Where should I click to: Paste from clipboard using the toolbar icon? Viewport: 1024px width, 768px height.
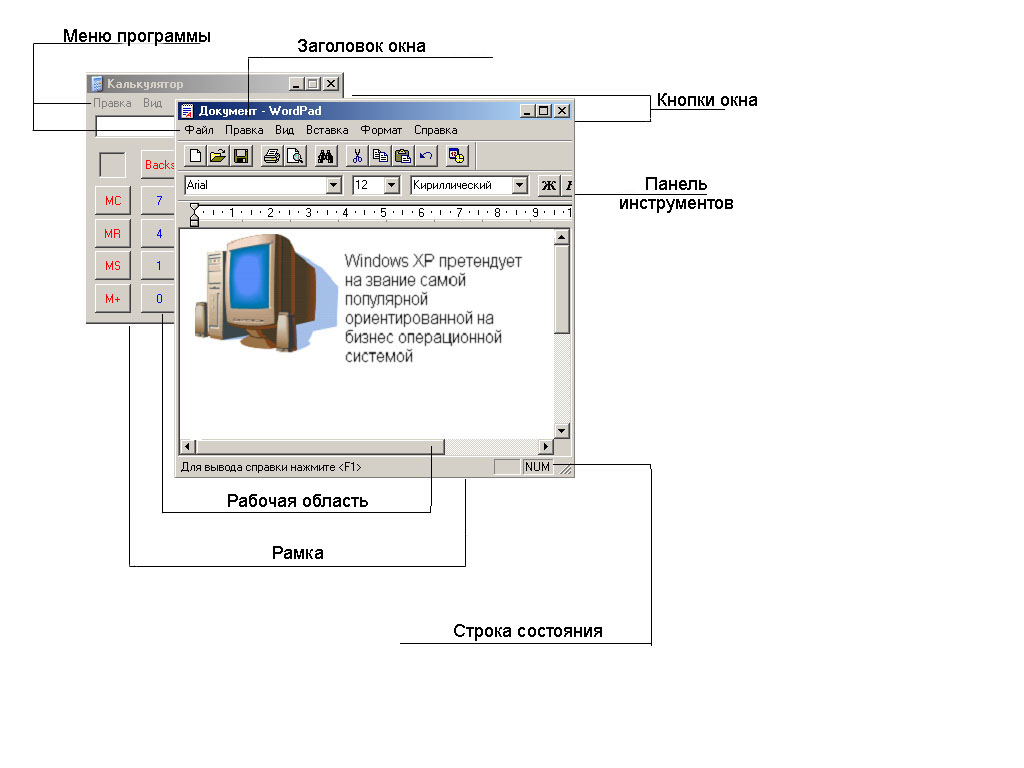[x=403, y=156]
